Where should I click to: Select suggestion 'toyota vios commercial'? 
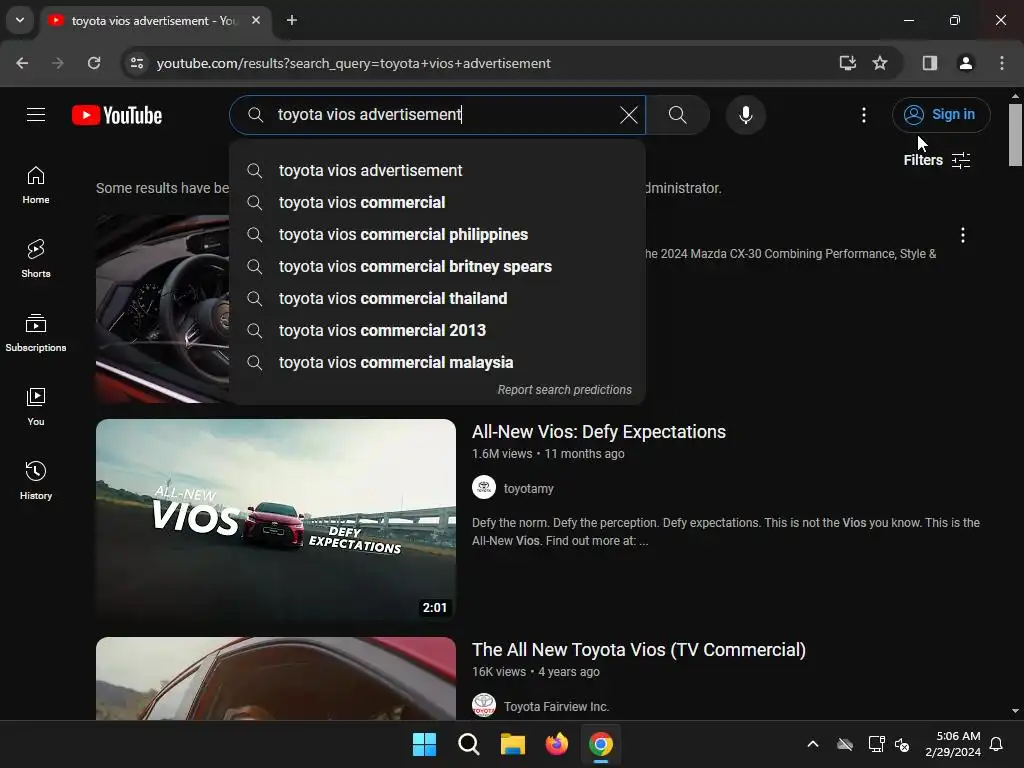pos(437,202)
